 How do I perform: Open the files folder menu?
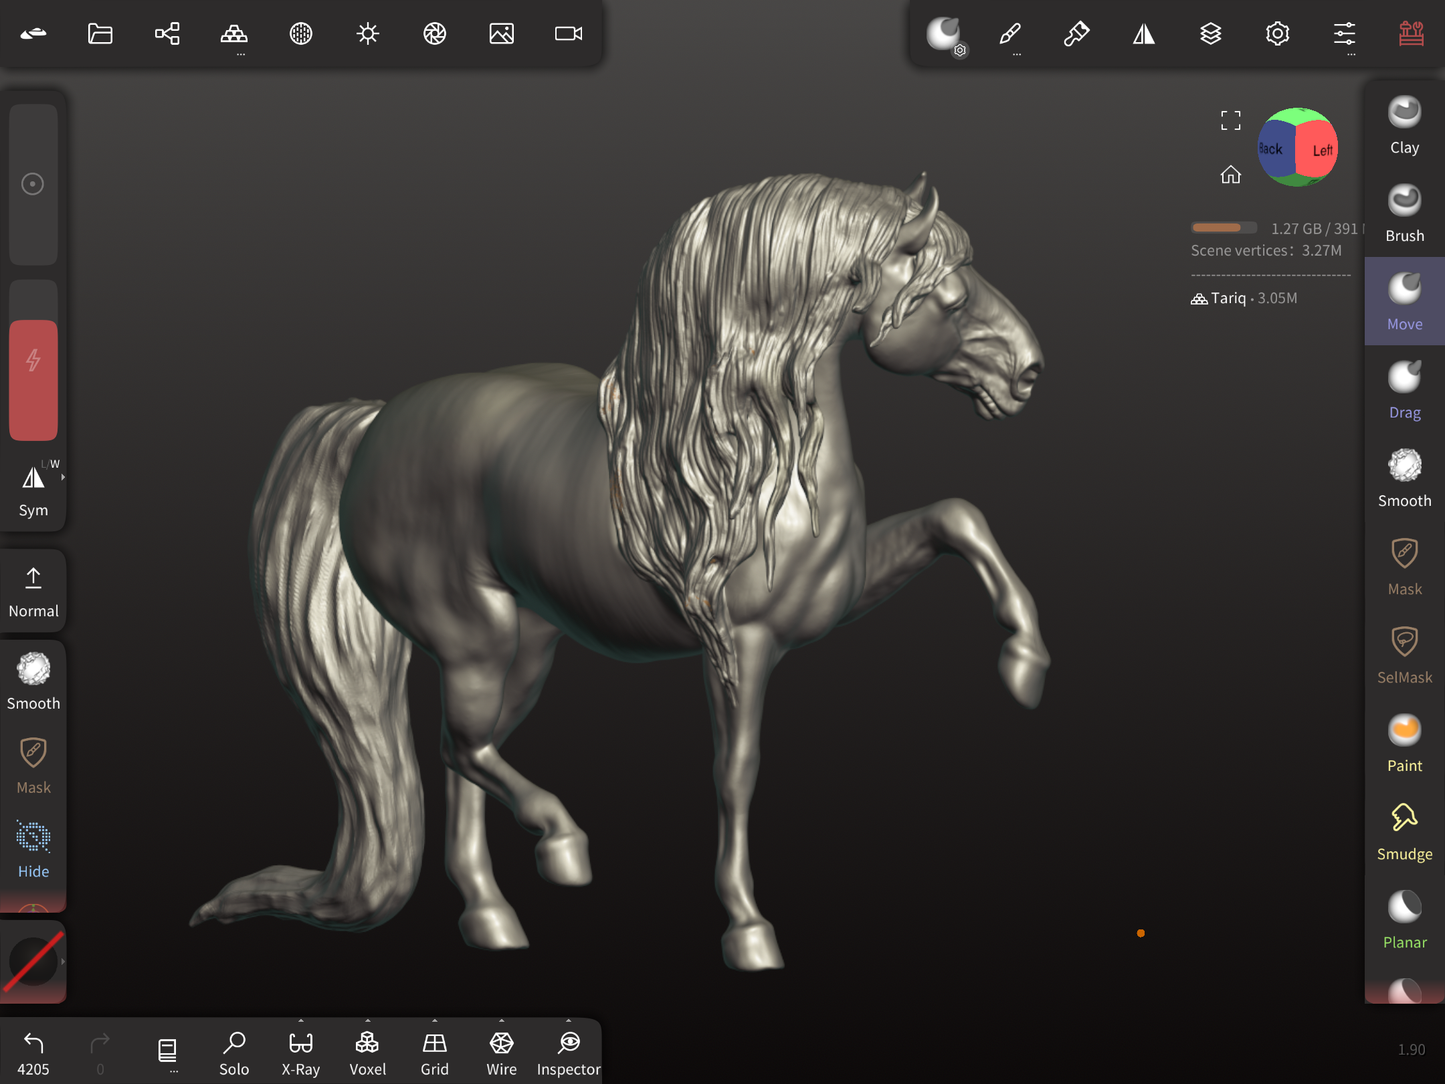coord(100,34)
